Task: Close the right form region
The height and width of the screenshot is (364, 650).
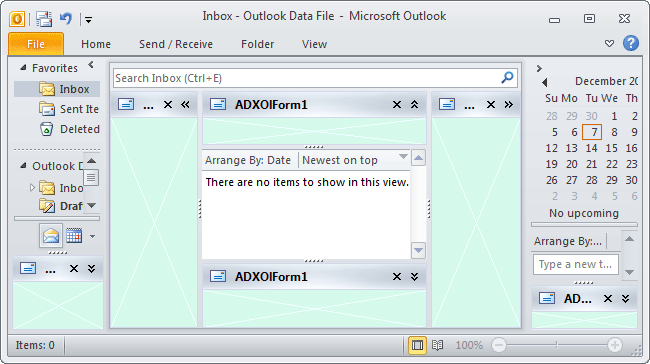Action: tap(491, 104)
